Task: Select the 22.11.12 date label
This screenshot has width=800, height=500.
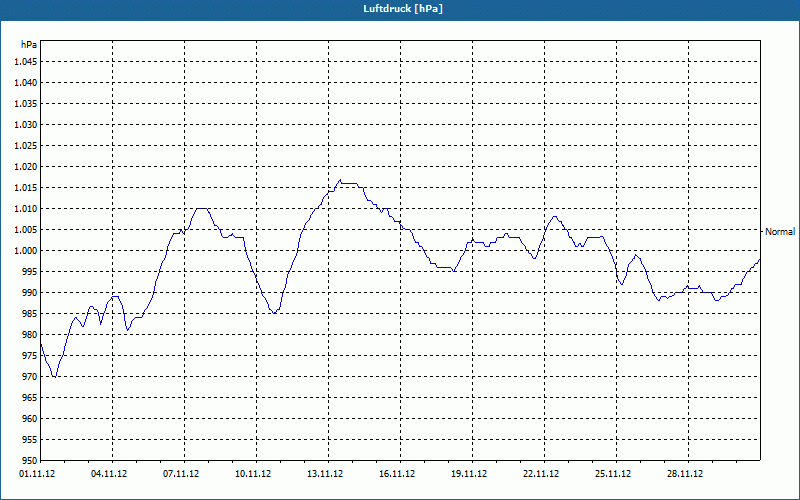Action: click(541, 474)
